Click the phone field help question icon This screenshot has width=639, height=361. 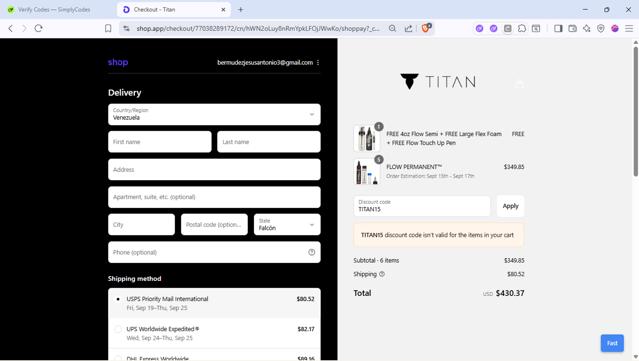312,252
